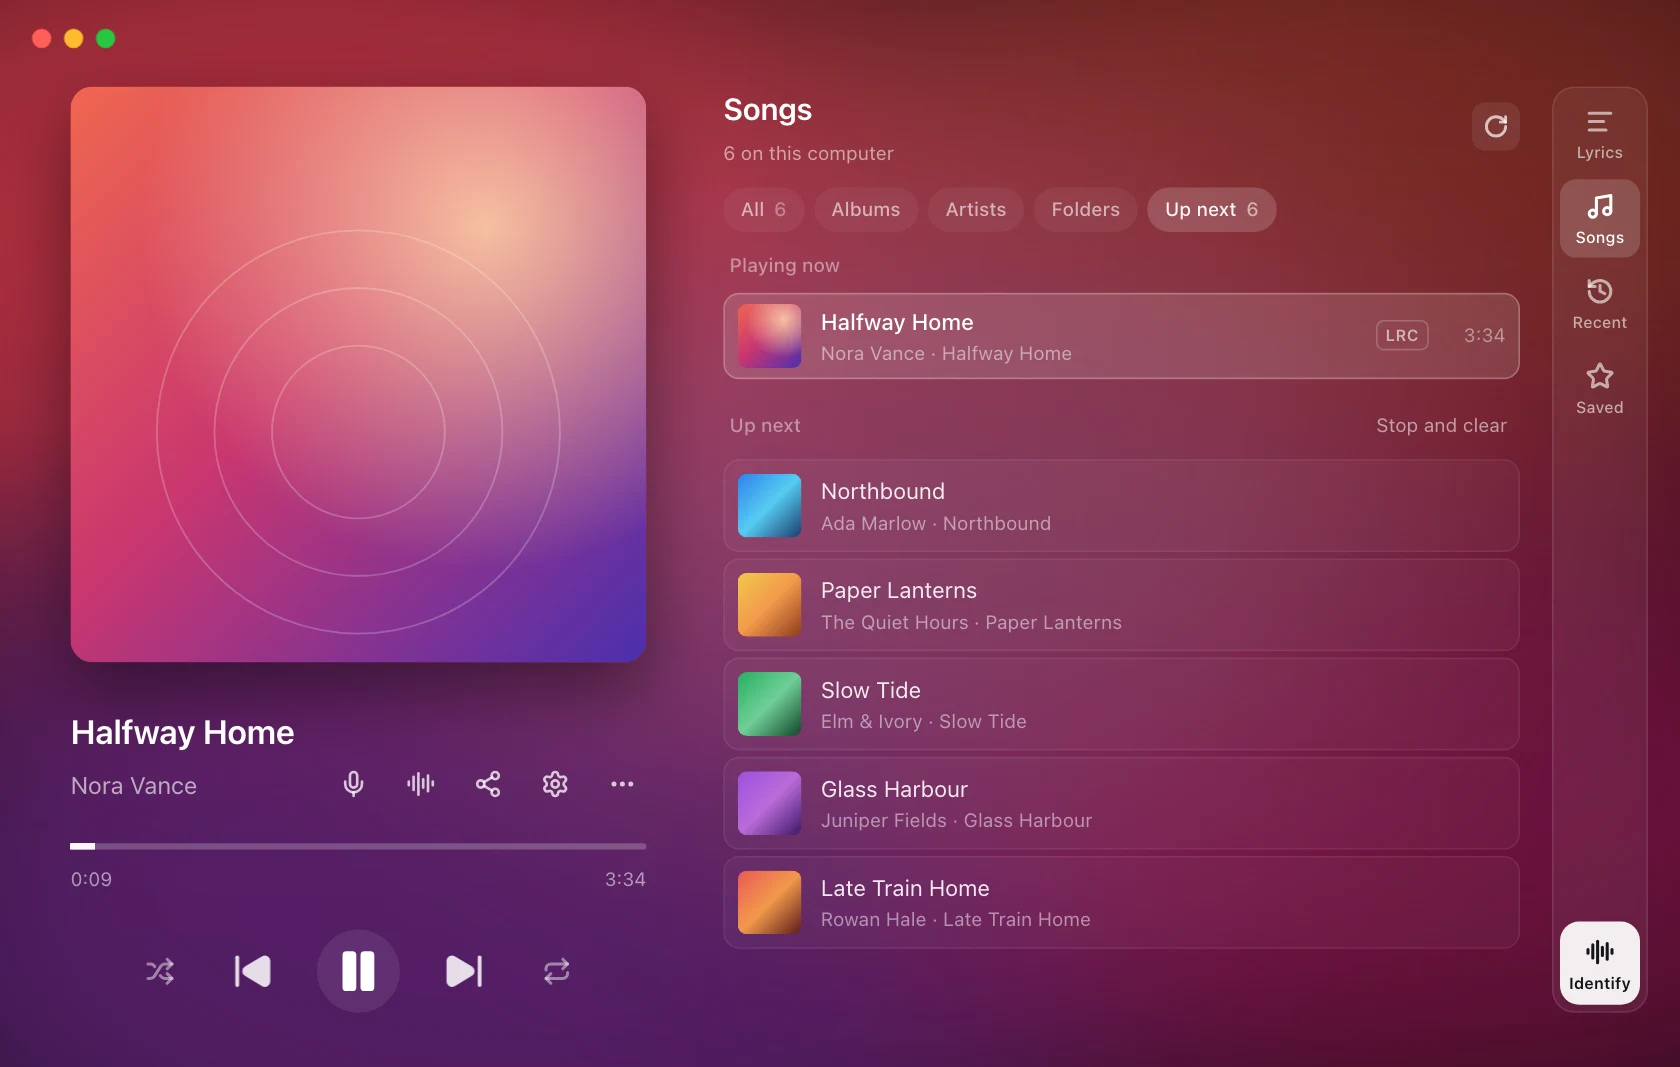The image size is (1680, 1067).
Task: Skip to previous track
Action: pos(253,971)
